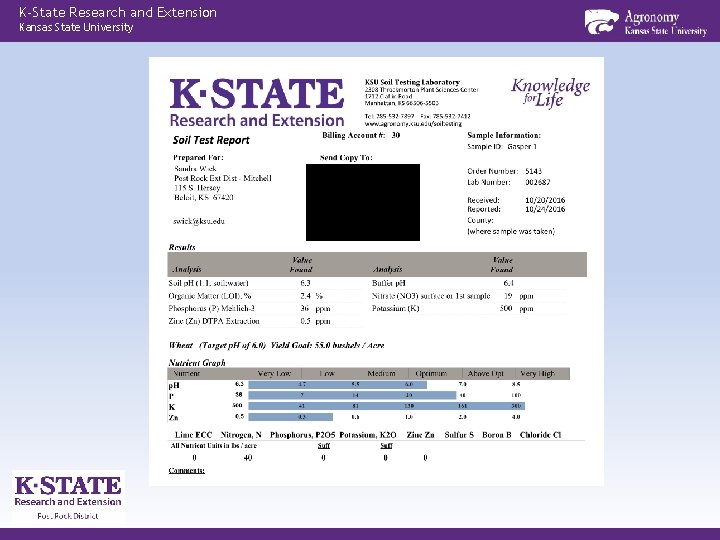This screenshot has height=540, width=720.
Task: Click 'Suff' under Potassium, K2O
Action: (386, 445)
